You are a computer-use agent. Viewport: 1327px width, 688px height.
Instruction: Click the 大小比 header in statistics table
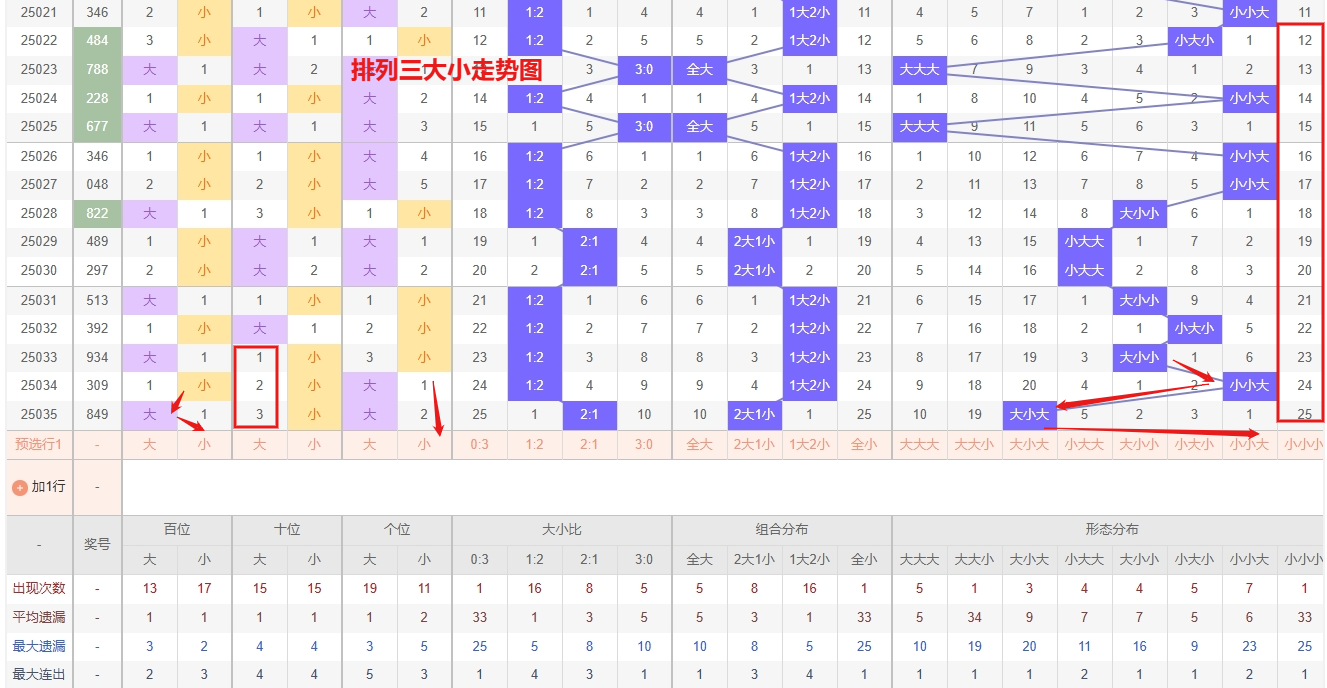click(562, 529)
